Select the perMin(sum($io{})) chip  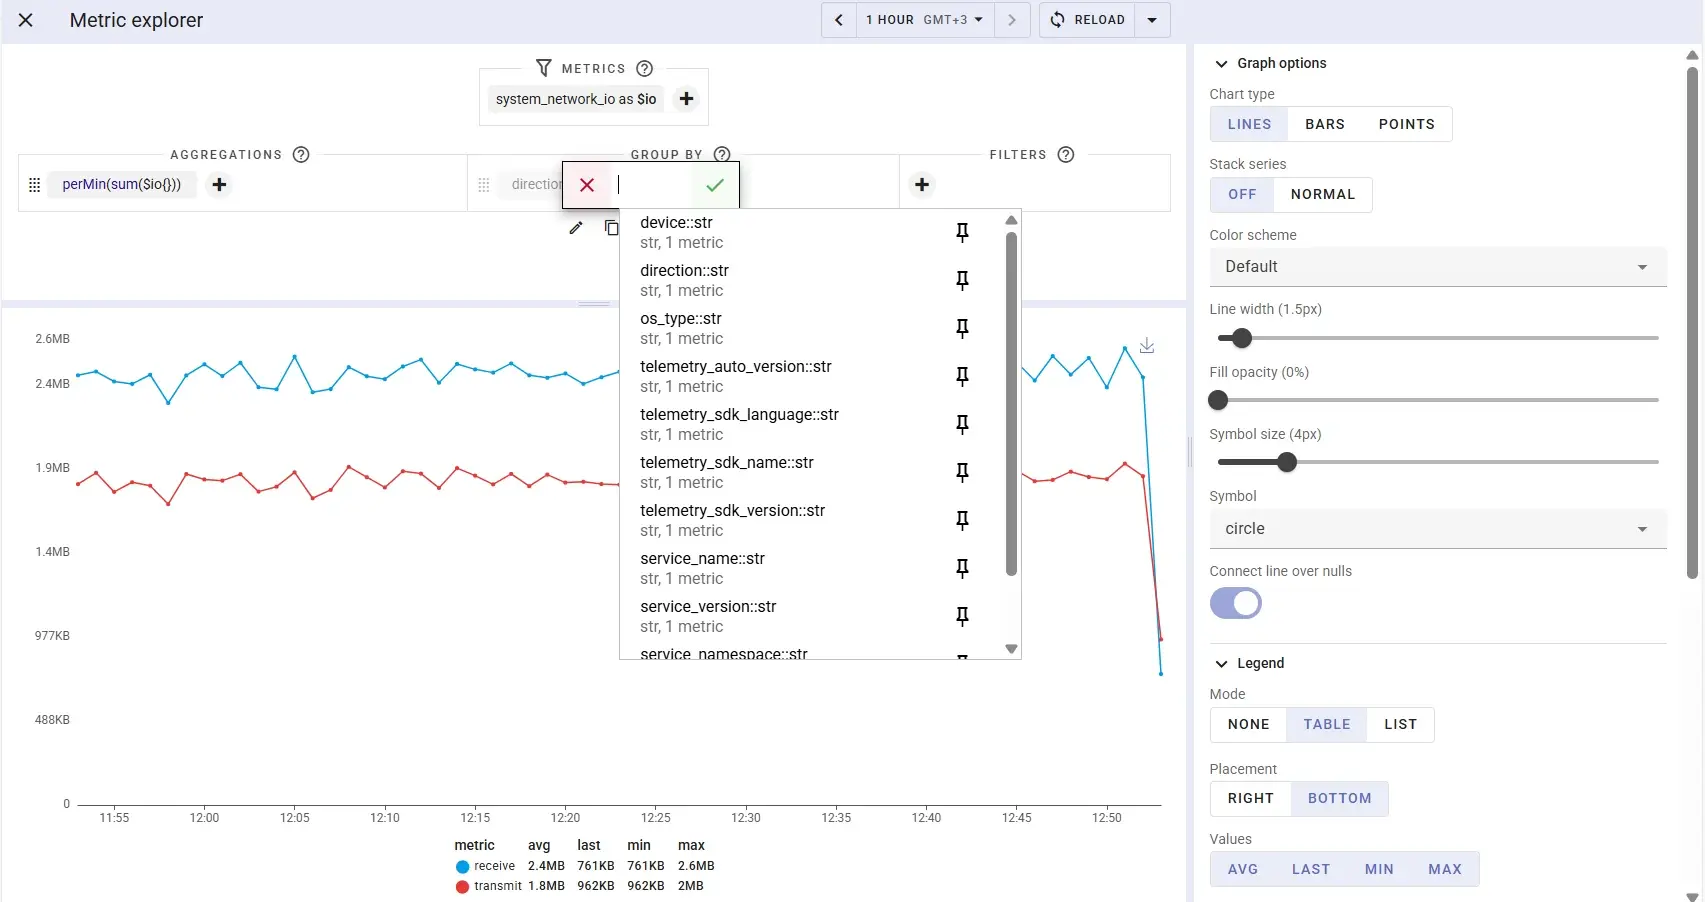click(122, 184)
